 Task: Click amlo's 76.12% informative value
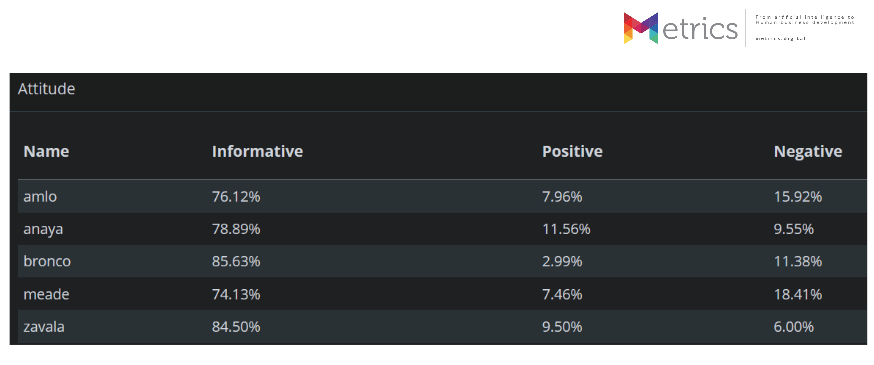pyautogui.click(x=236, y=196)
